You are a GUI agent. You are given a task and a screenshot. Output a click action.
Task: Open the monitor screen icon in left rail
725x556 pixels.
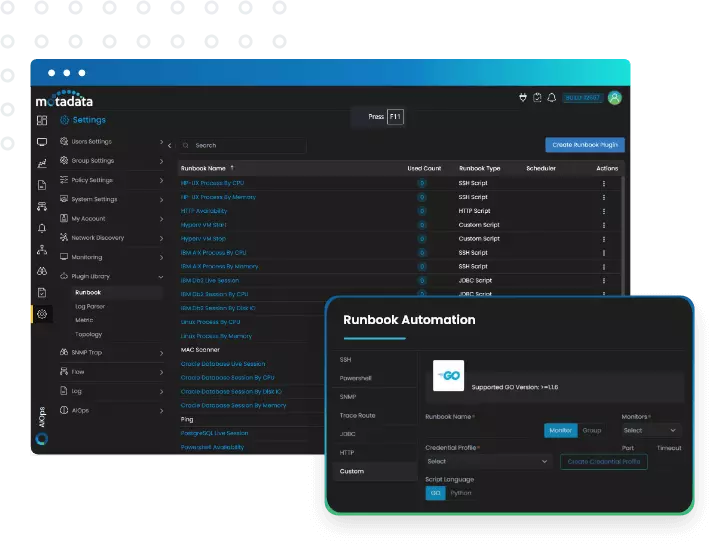(x=42, y=142)
